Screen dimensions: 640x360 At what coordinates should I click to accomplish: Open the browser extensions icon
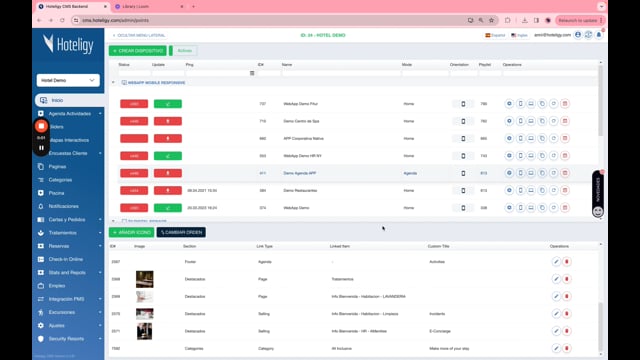pyautogui.click(x=507, y=20)
